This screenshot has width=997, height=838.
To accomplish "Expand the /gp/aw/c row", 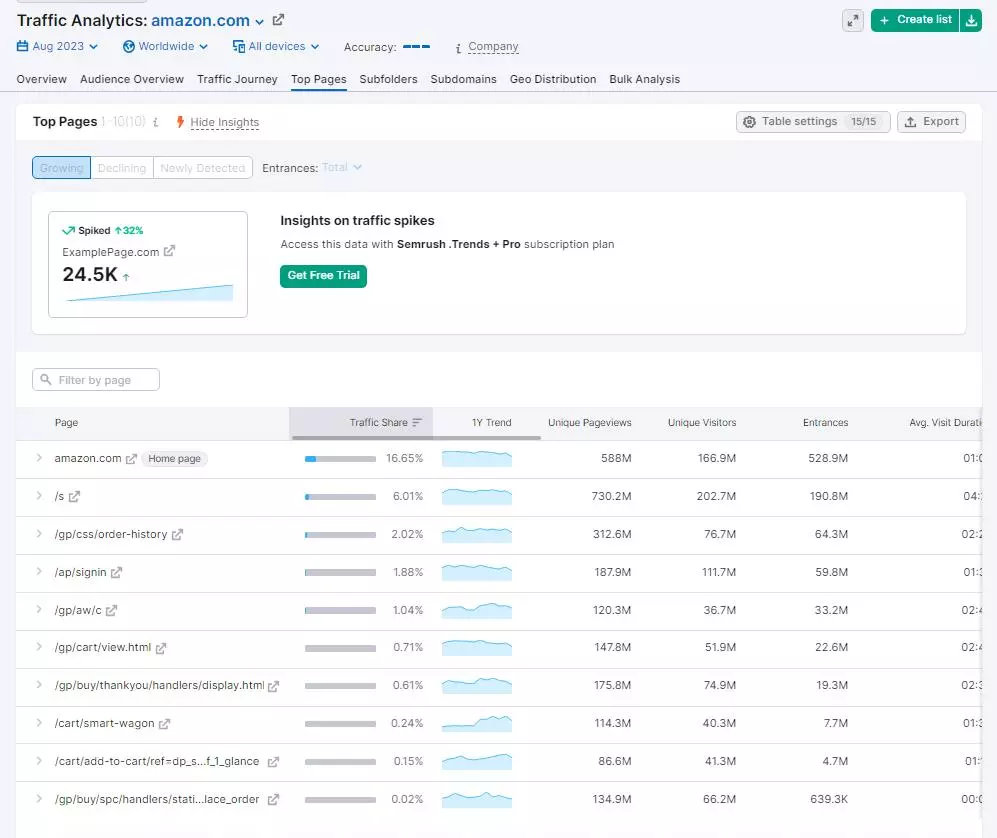I will [x=39, y=609].
